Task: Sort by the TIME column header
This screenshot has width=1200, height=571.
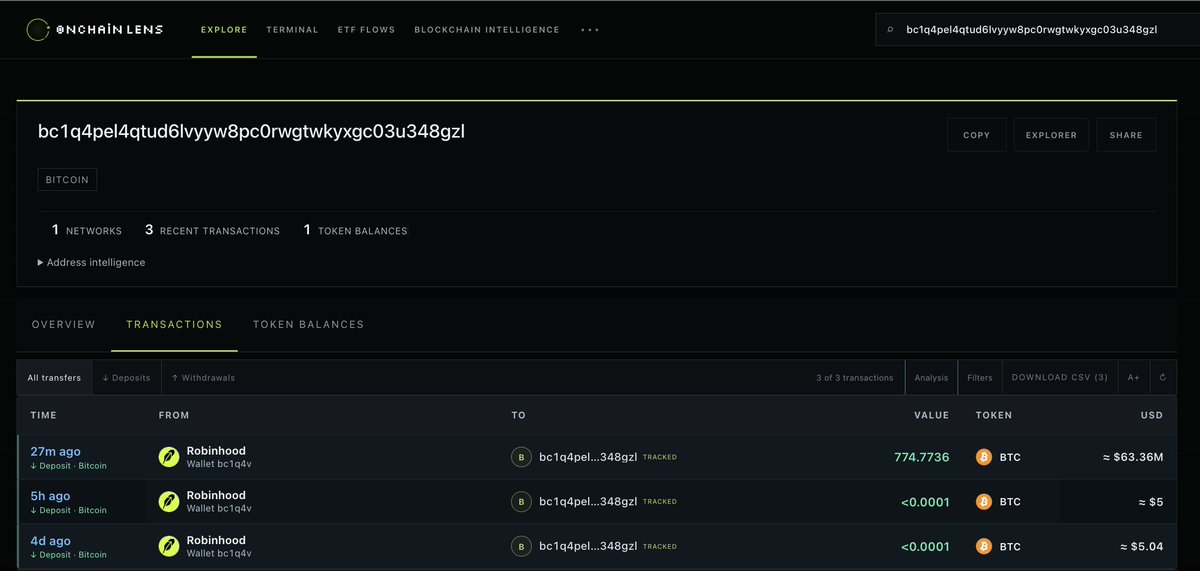Action: pos(44,415)
